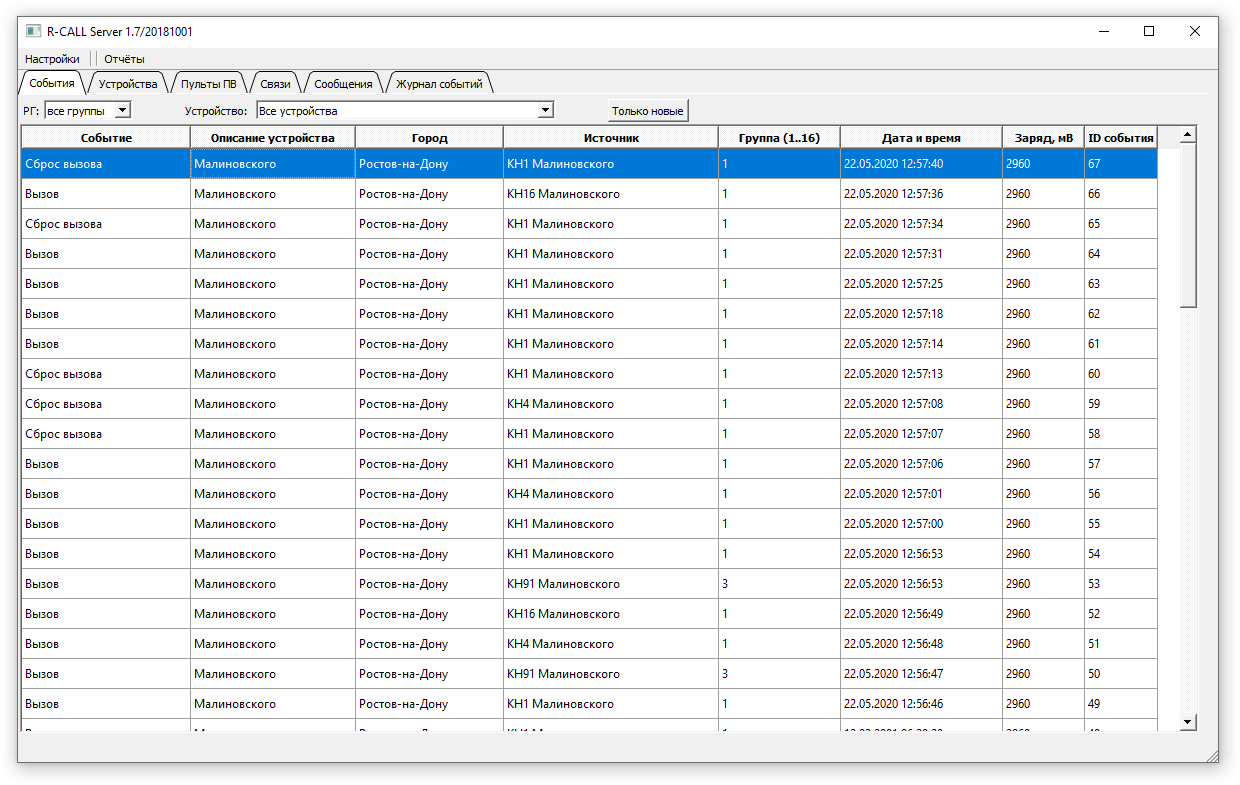Open the Журнал событий tab
1240x785 pixels.
click(439, 84)
